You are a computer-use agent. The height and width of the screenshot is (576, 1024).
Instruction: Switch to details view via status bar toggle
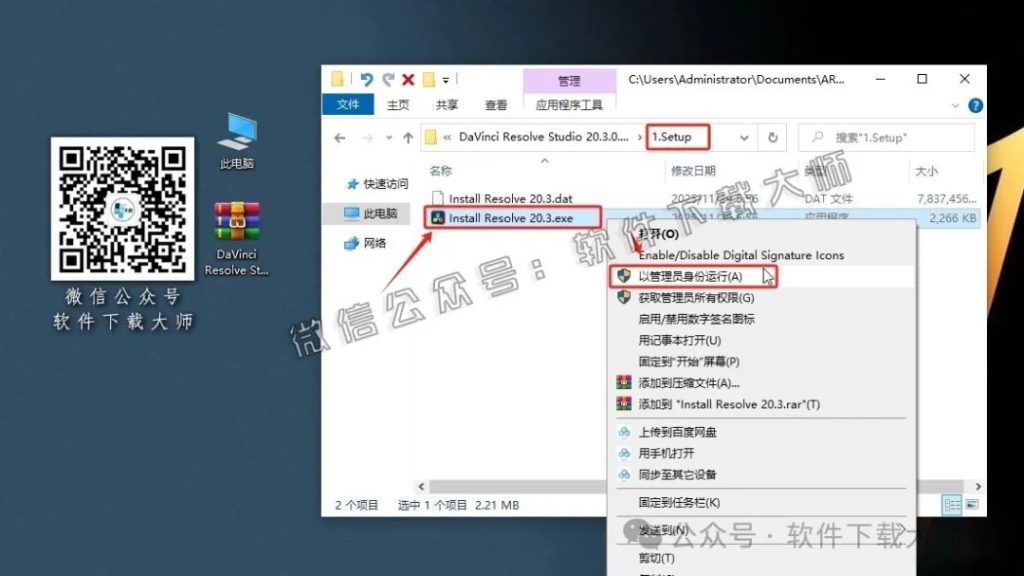(x=951, y=505)
